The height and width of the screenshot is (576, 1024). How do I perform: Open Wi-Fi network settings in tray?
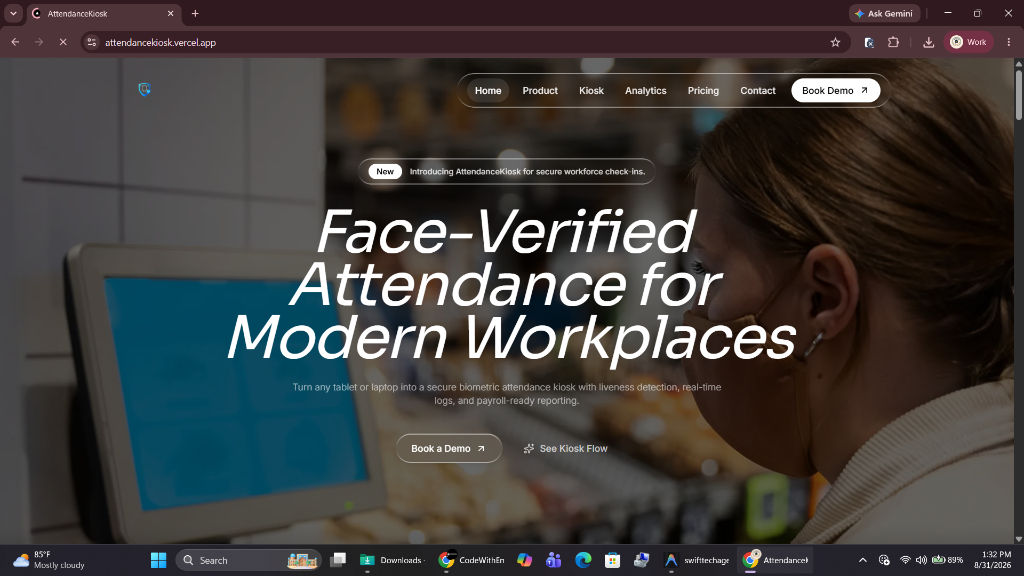click(905, 560)
